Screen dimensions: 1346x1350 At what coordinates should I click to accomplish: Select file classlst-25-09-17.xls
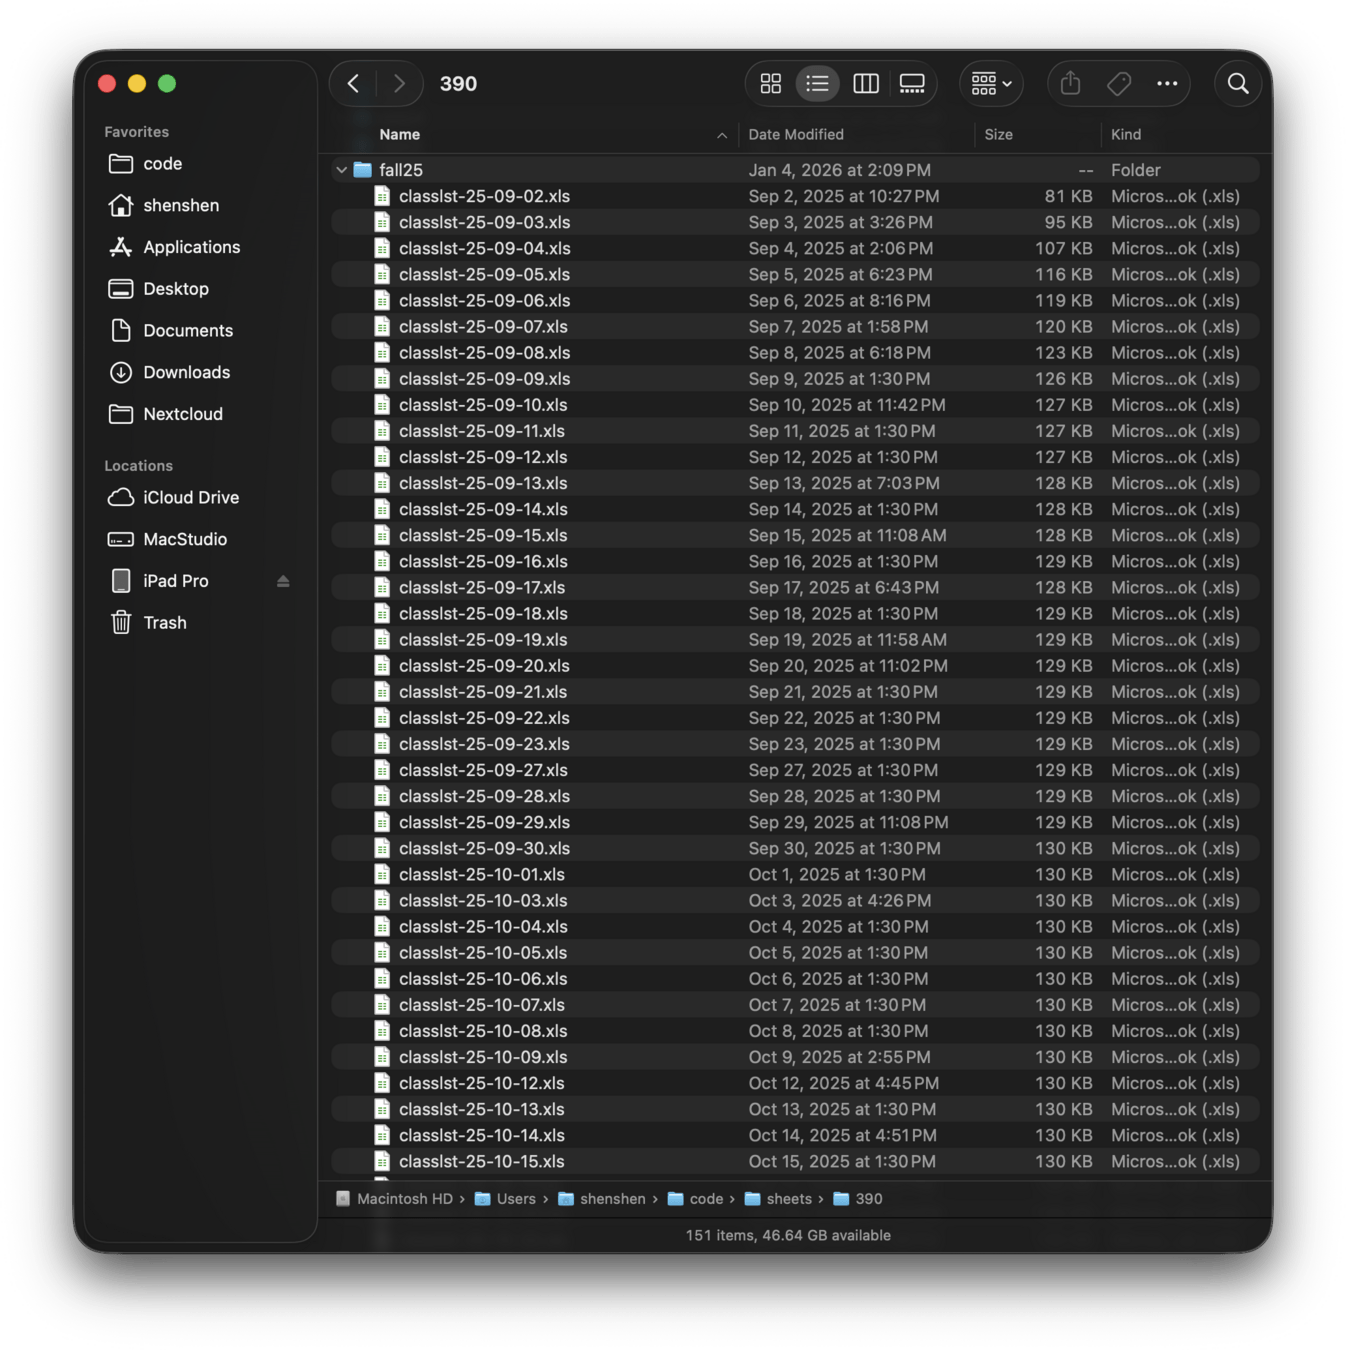(x=795, y=587)
